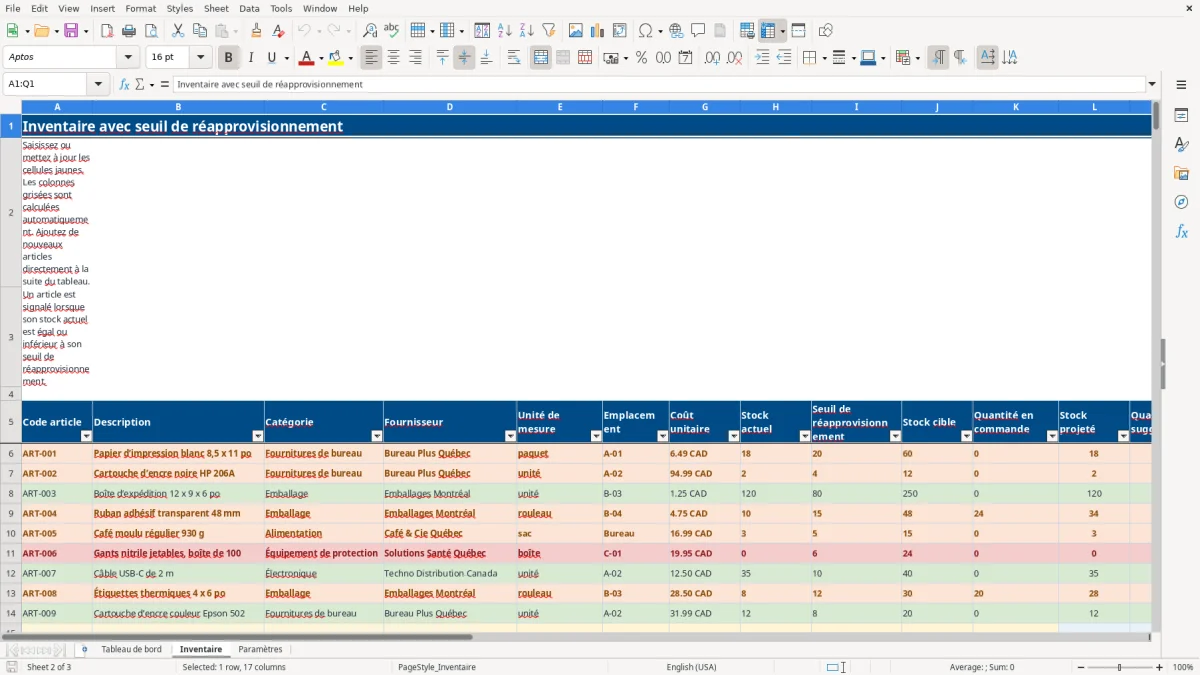
Task: Click the formula input line
Action: pos(658,84)
